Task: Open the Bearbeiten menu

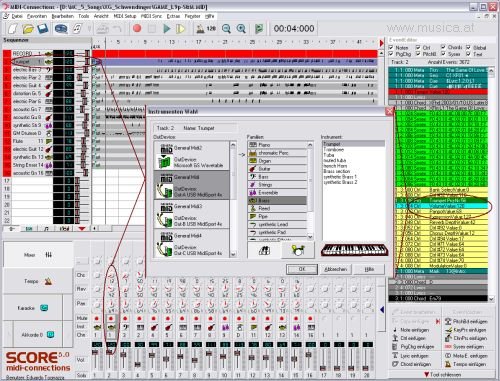Action: click(x=63, y=16)
